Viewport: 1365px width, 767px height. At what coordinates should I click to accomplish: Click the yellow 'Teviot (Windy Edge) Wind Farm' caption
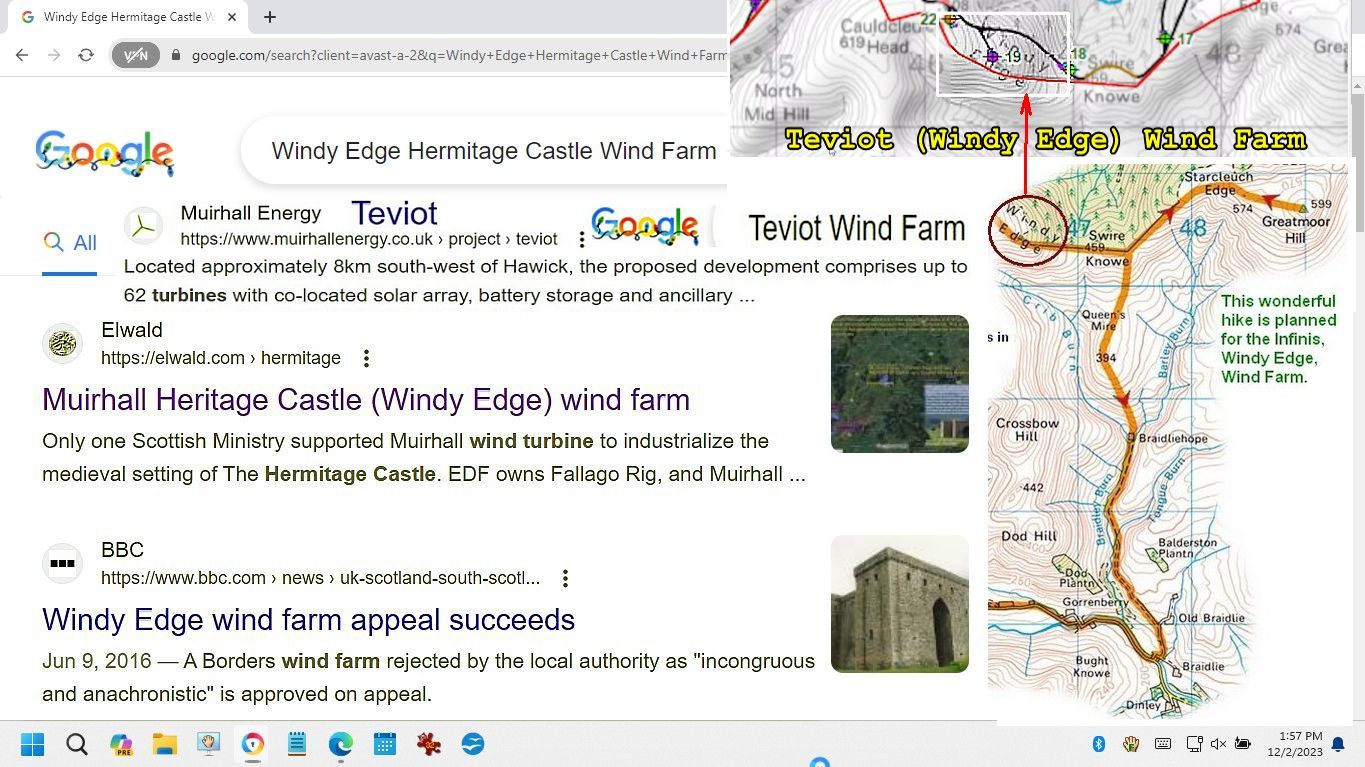(1045, 140)
